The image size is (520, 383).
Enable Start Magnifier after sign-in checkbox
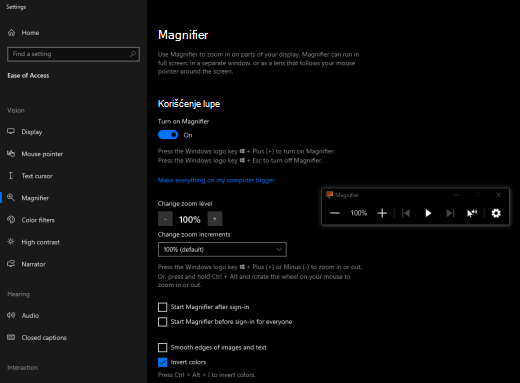point(162,307)
